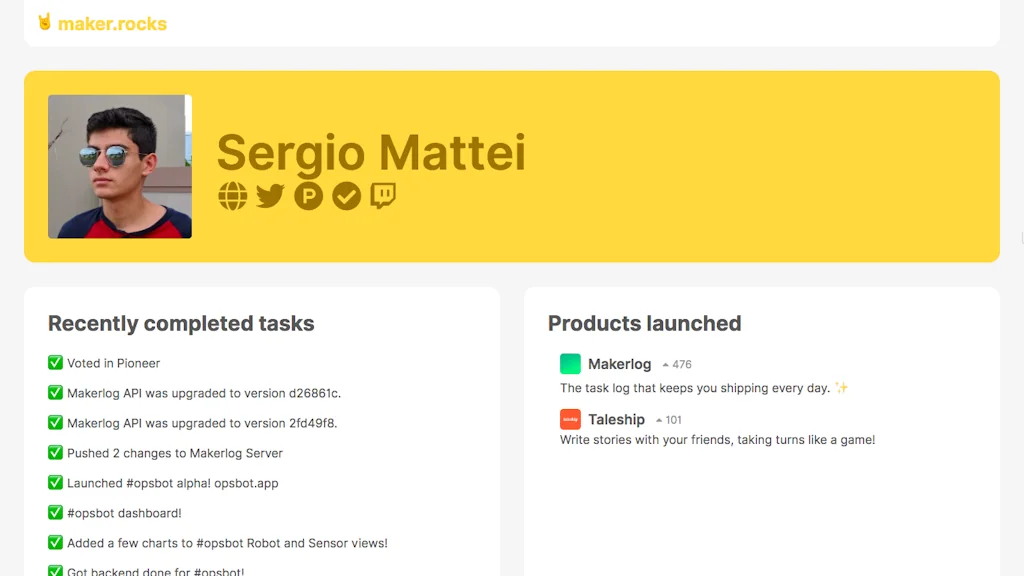This screenshot has width=1024, height=576.
Task: Toggle the checkbox on 'Voted in Pioneer'
Action: 55,363
